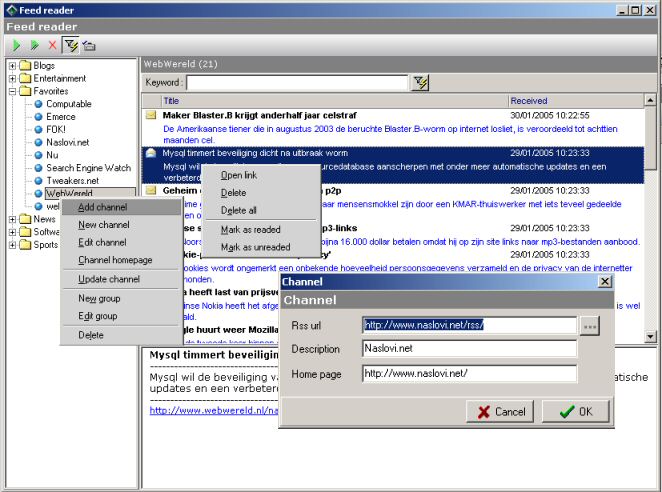Expand the News group
Screen dimensions: 662x492
12,219
